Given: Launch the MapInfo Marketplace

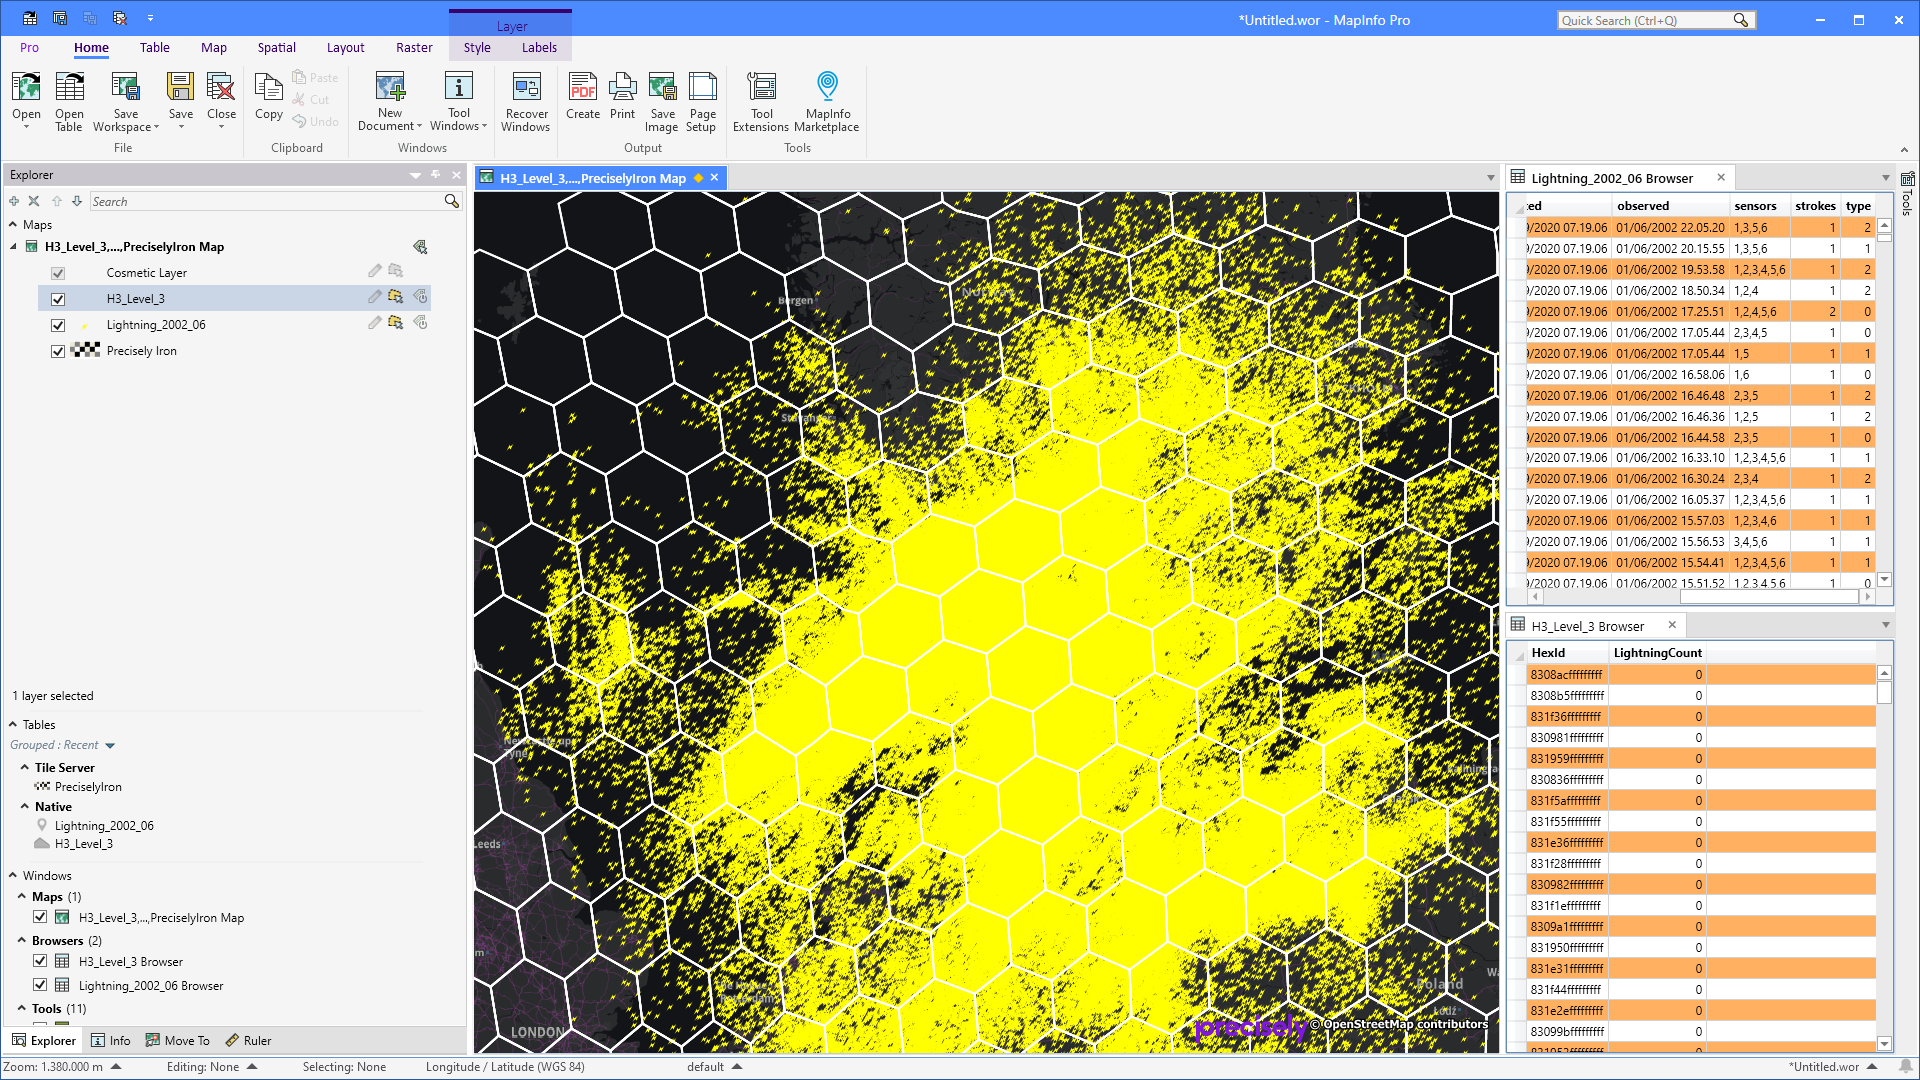Looking at the screenshot, I should [x=827, y=100].
